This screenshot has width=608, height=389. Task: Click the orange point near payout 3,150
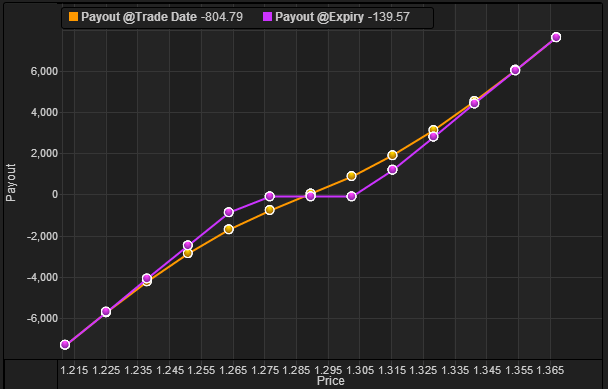click(x=434, y=130)
